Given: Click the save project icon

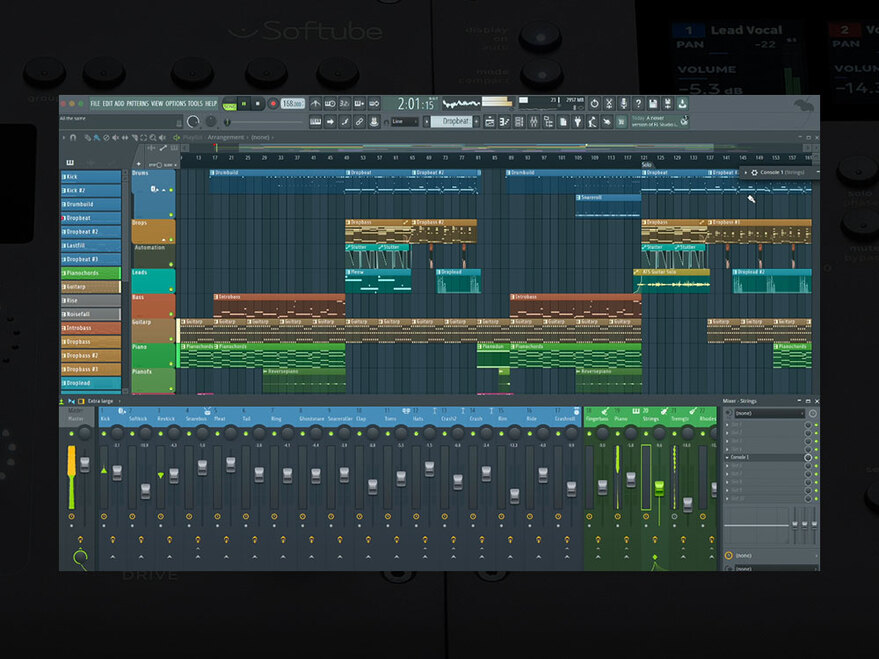Looking at the screenshot, I should 651,102.
